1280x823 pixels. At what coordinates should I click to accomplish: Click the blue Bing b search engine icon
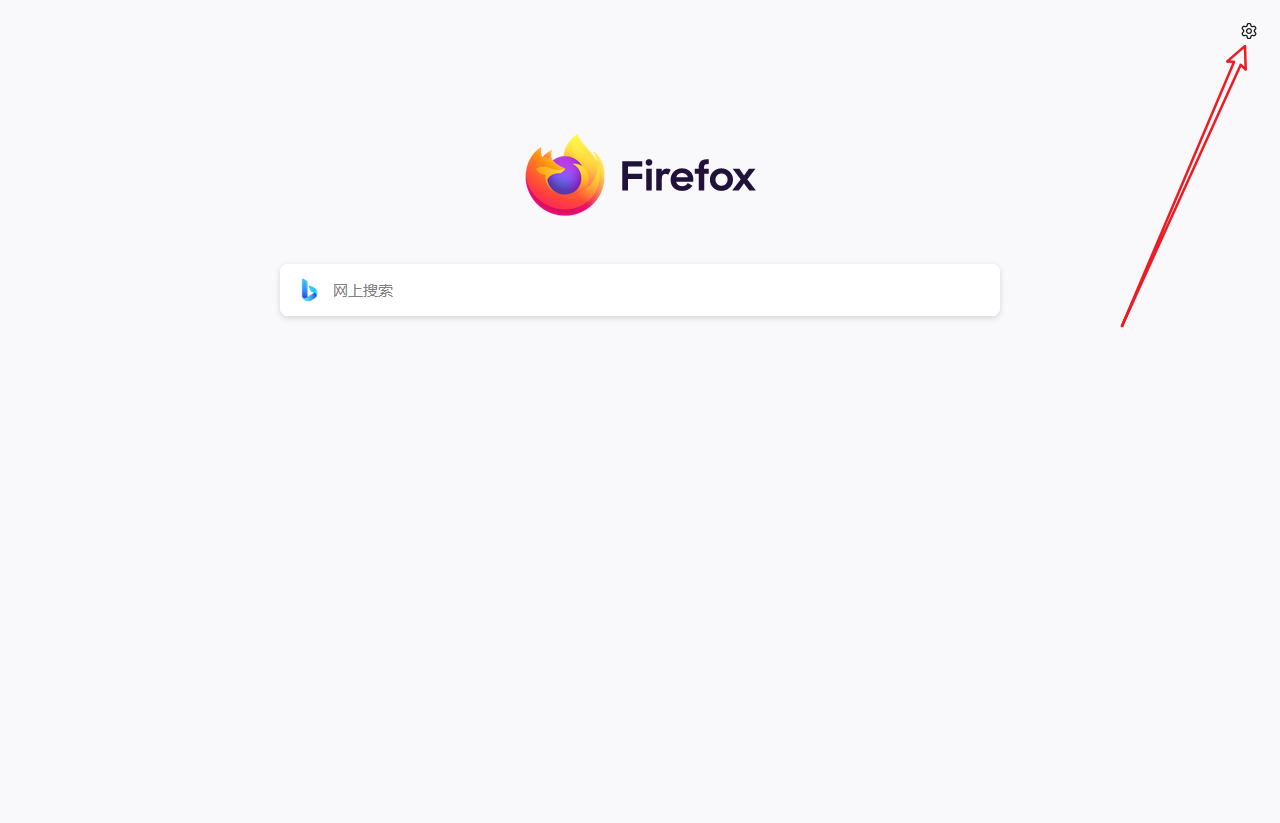309,290
